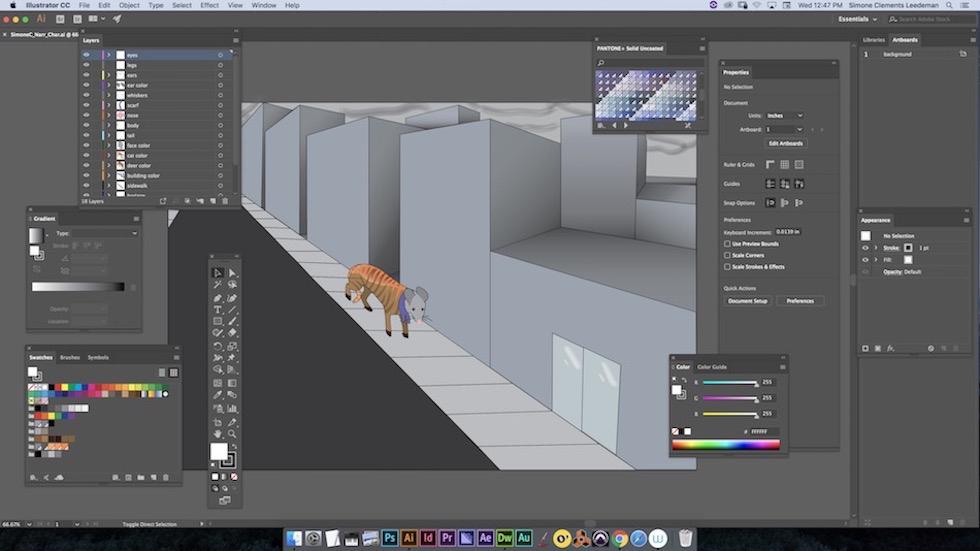This screenshot has width=980, height=551.
Task: Select the Column Graph tool
Action: click(232, 409)
